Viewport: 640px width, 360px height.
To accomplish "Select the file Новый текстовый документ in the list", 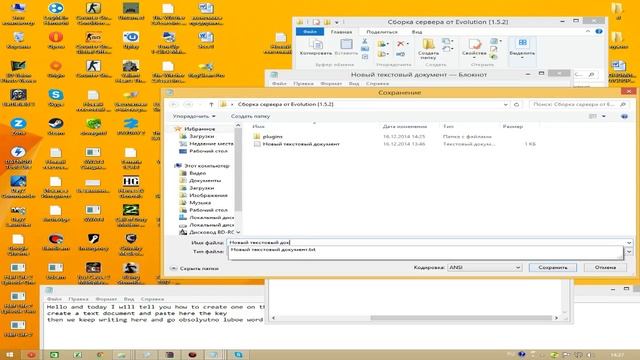I will (x=301, y=144).
